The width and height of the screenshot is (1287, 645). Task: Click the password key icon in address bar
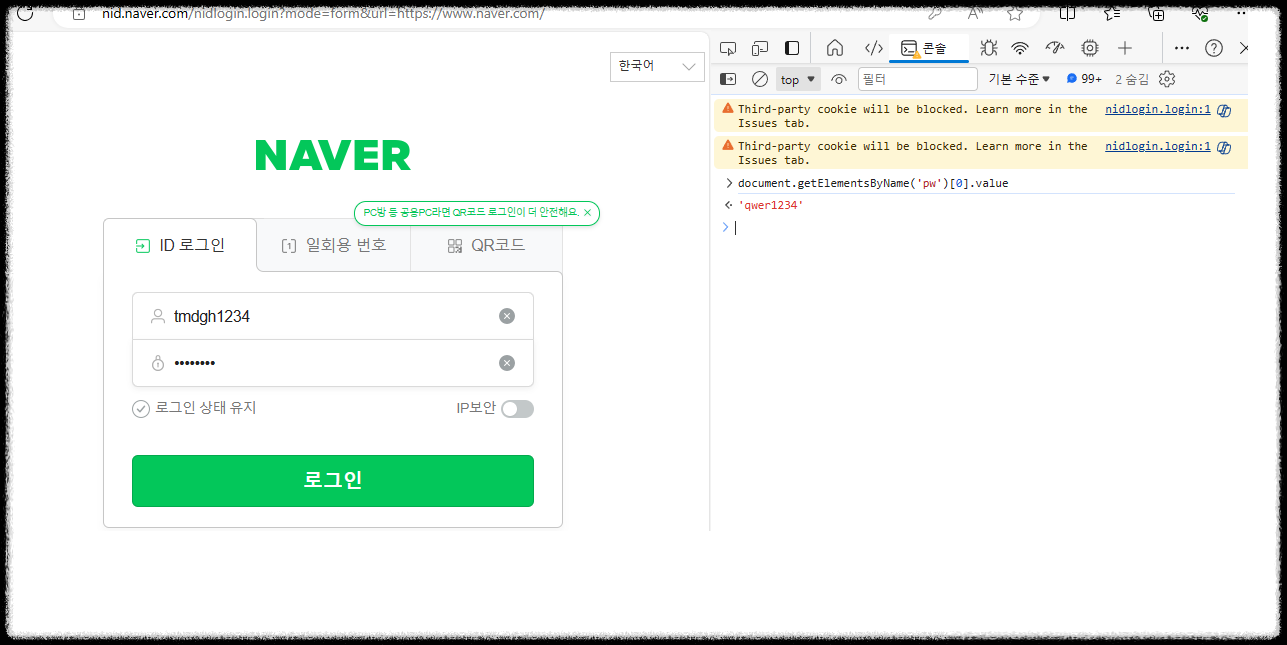pos(935,13)
